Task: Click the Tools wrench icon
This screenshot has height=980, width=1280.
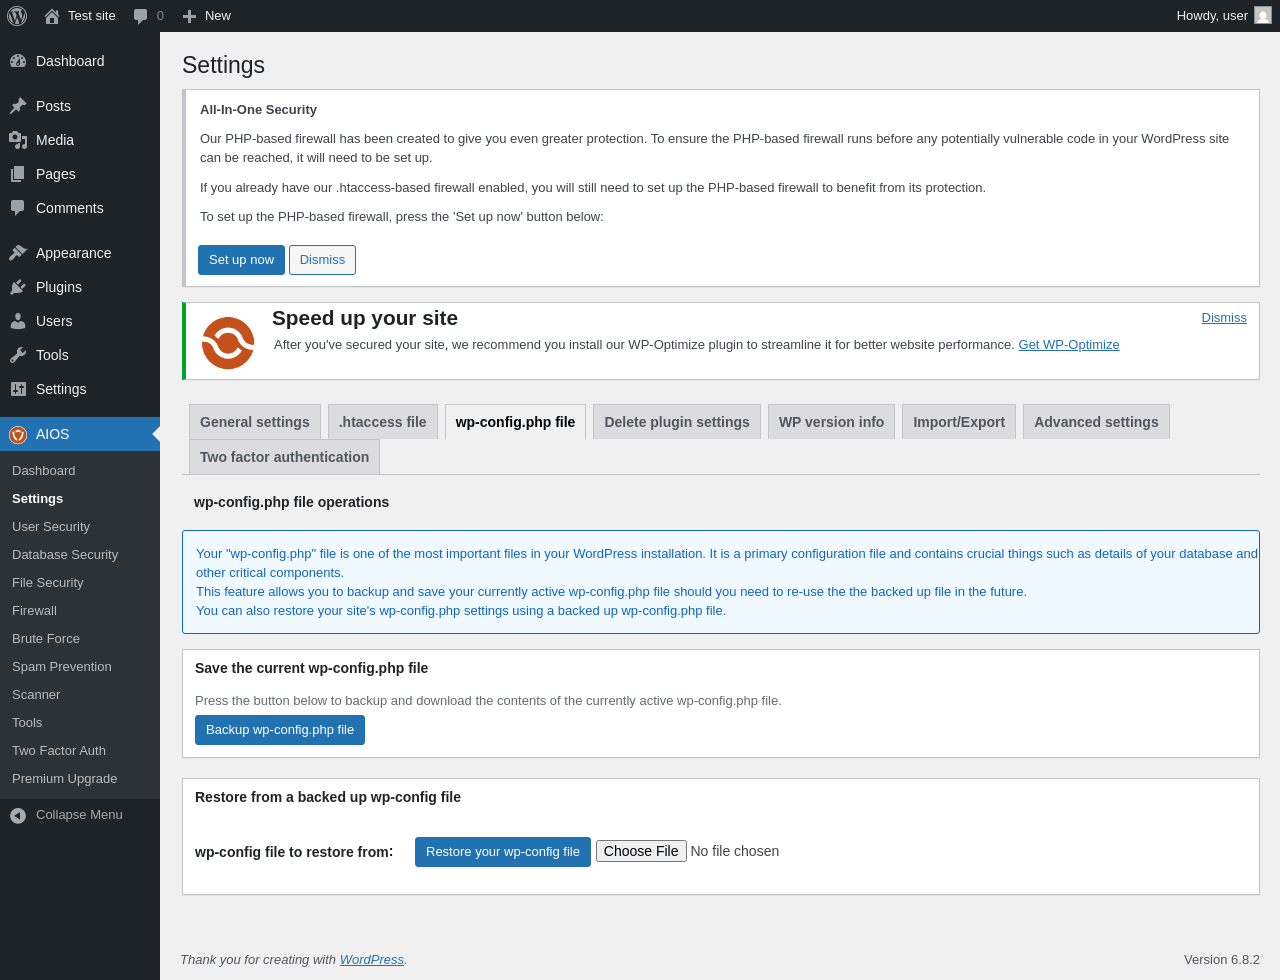Action: pyautogui.click(x=18, y=355)
